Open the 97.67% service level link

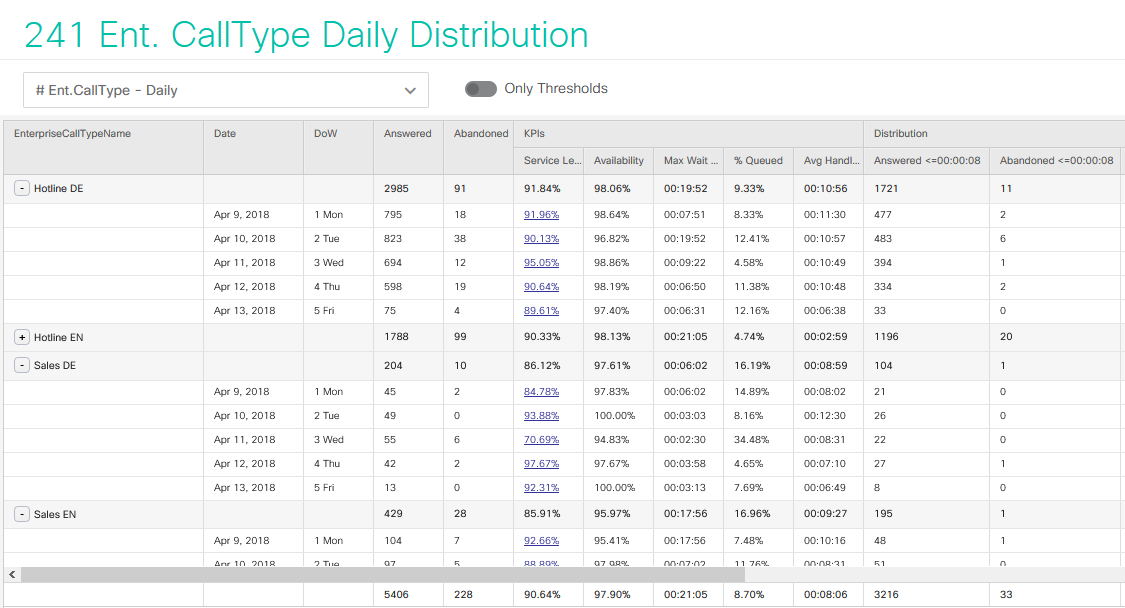point(542,464)
